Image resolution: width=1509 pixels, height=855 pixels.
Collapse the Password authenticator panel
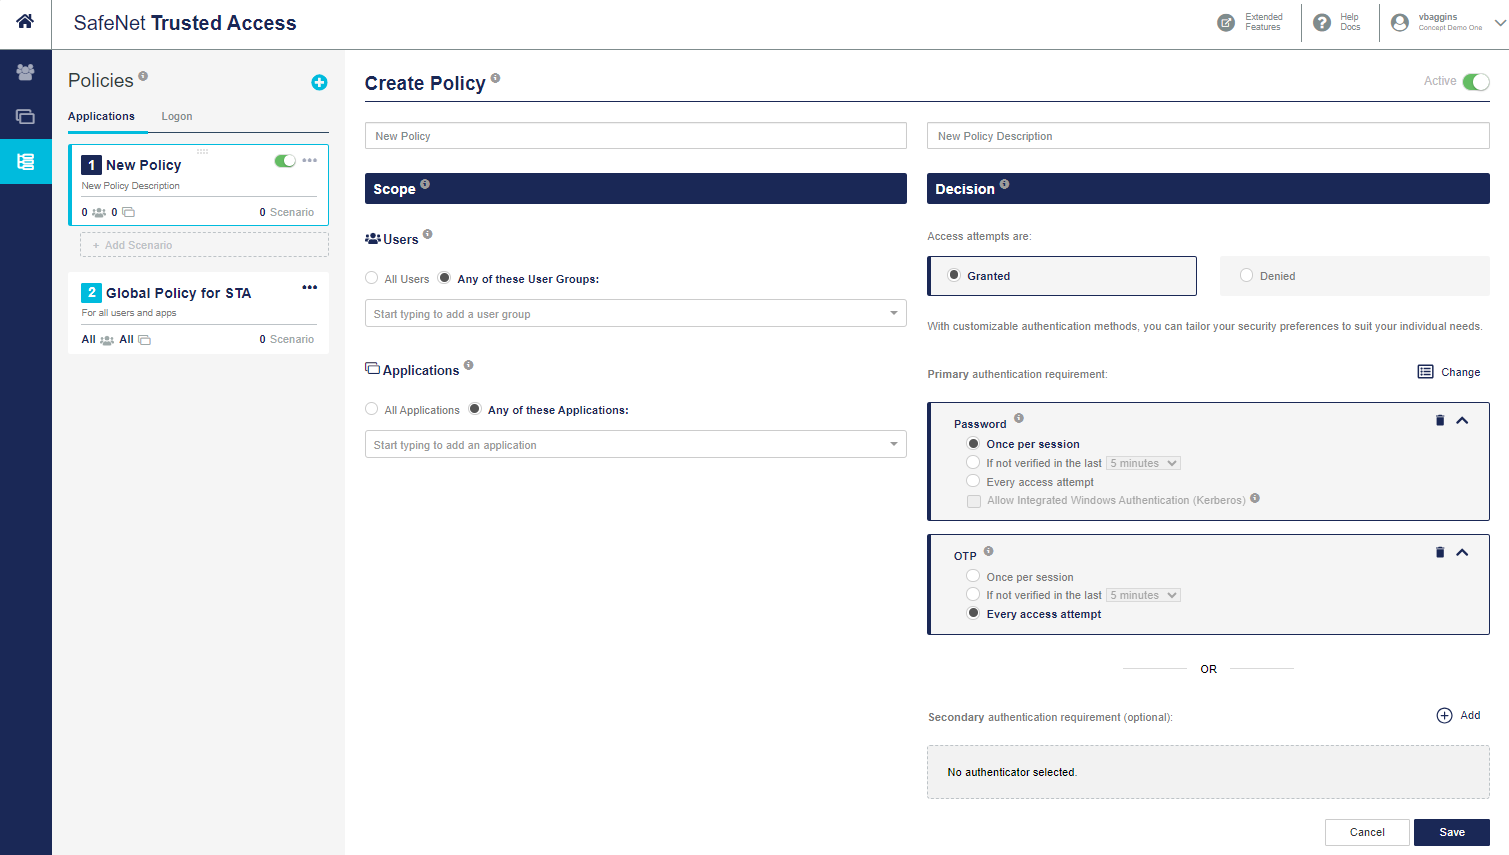pyautogui.click(x=1462, y=420)
